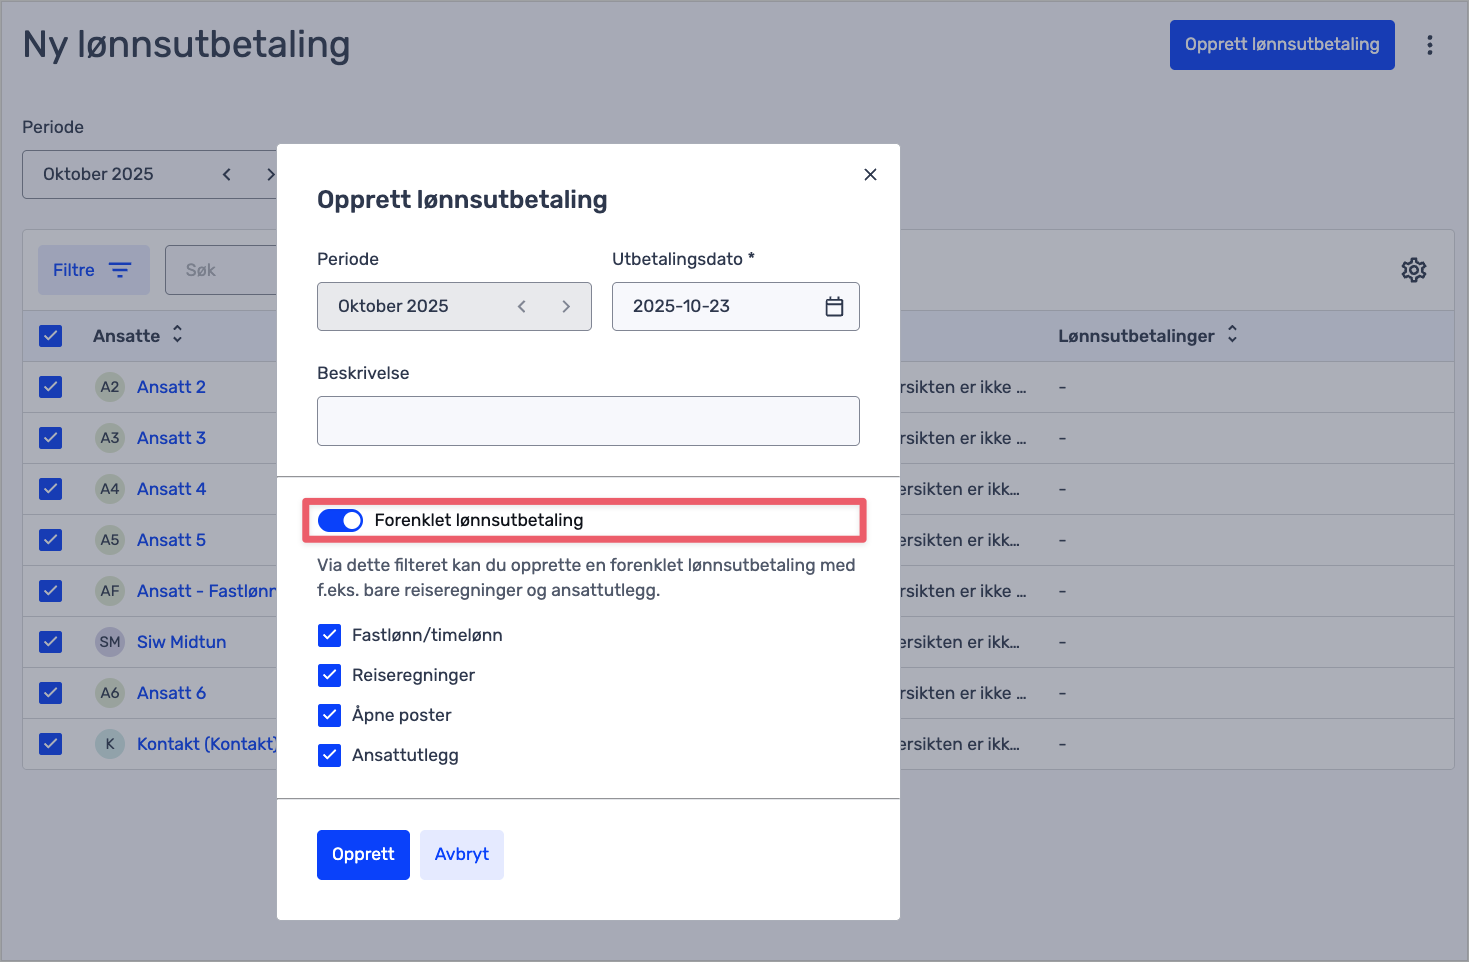Open the calendar picker for Utbetalingsdato
Image resolution: width=1469 pixels, height=962 pixels.
coord(834,307)
